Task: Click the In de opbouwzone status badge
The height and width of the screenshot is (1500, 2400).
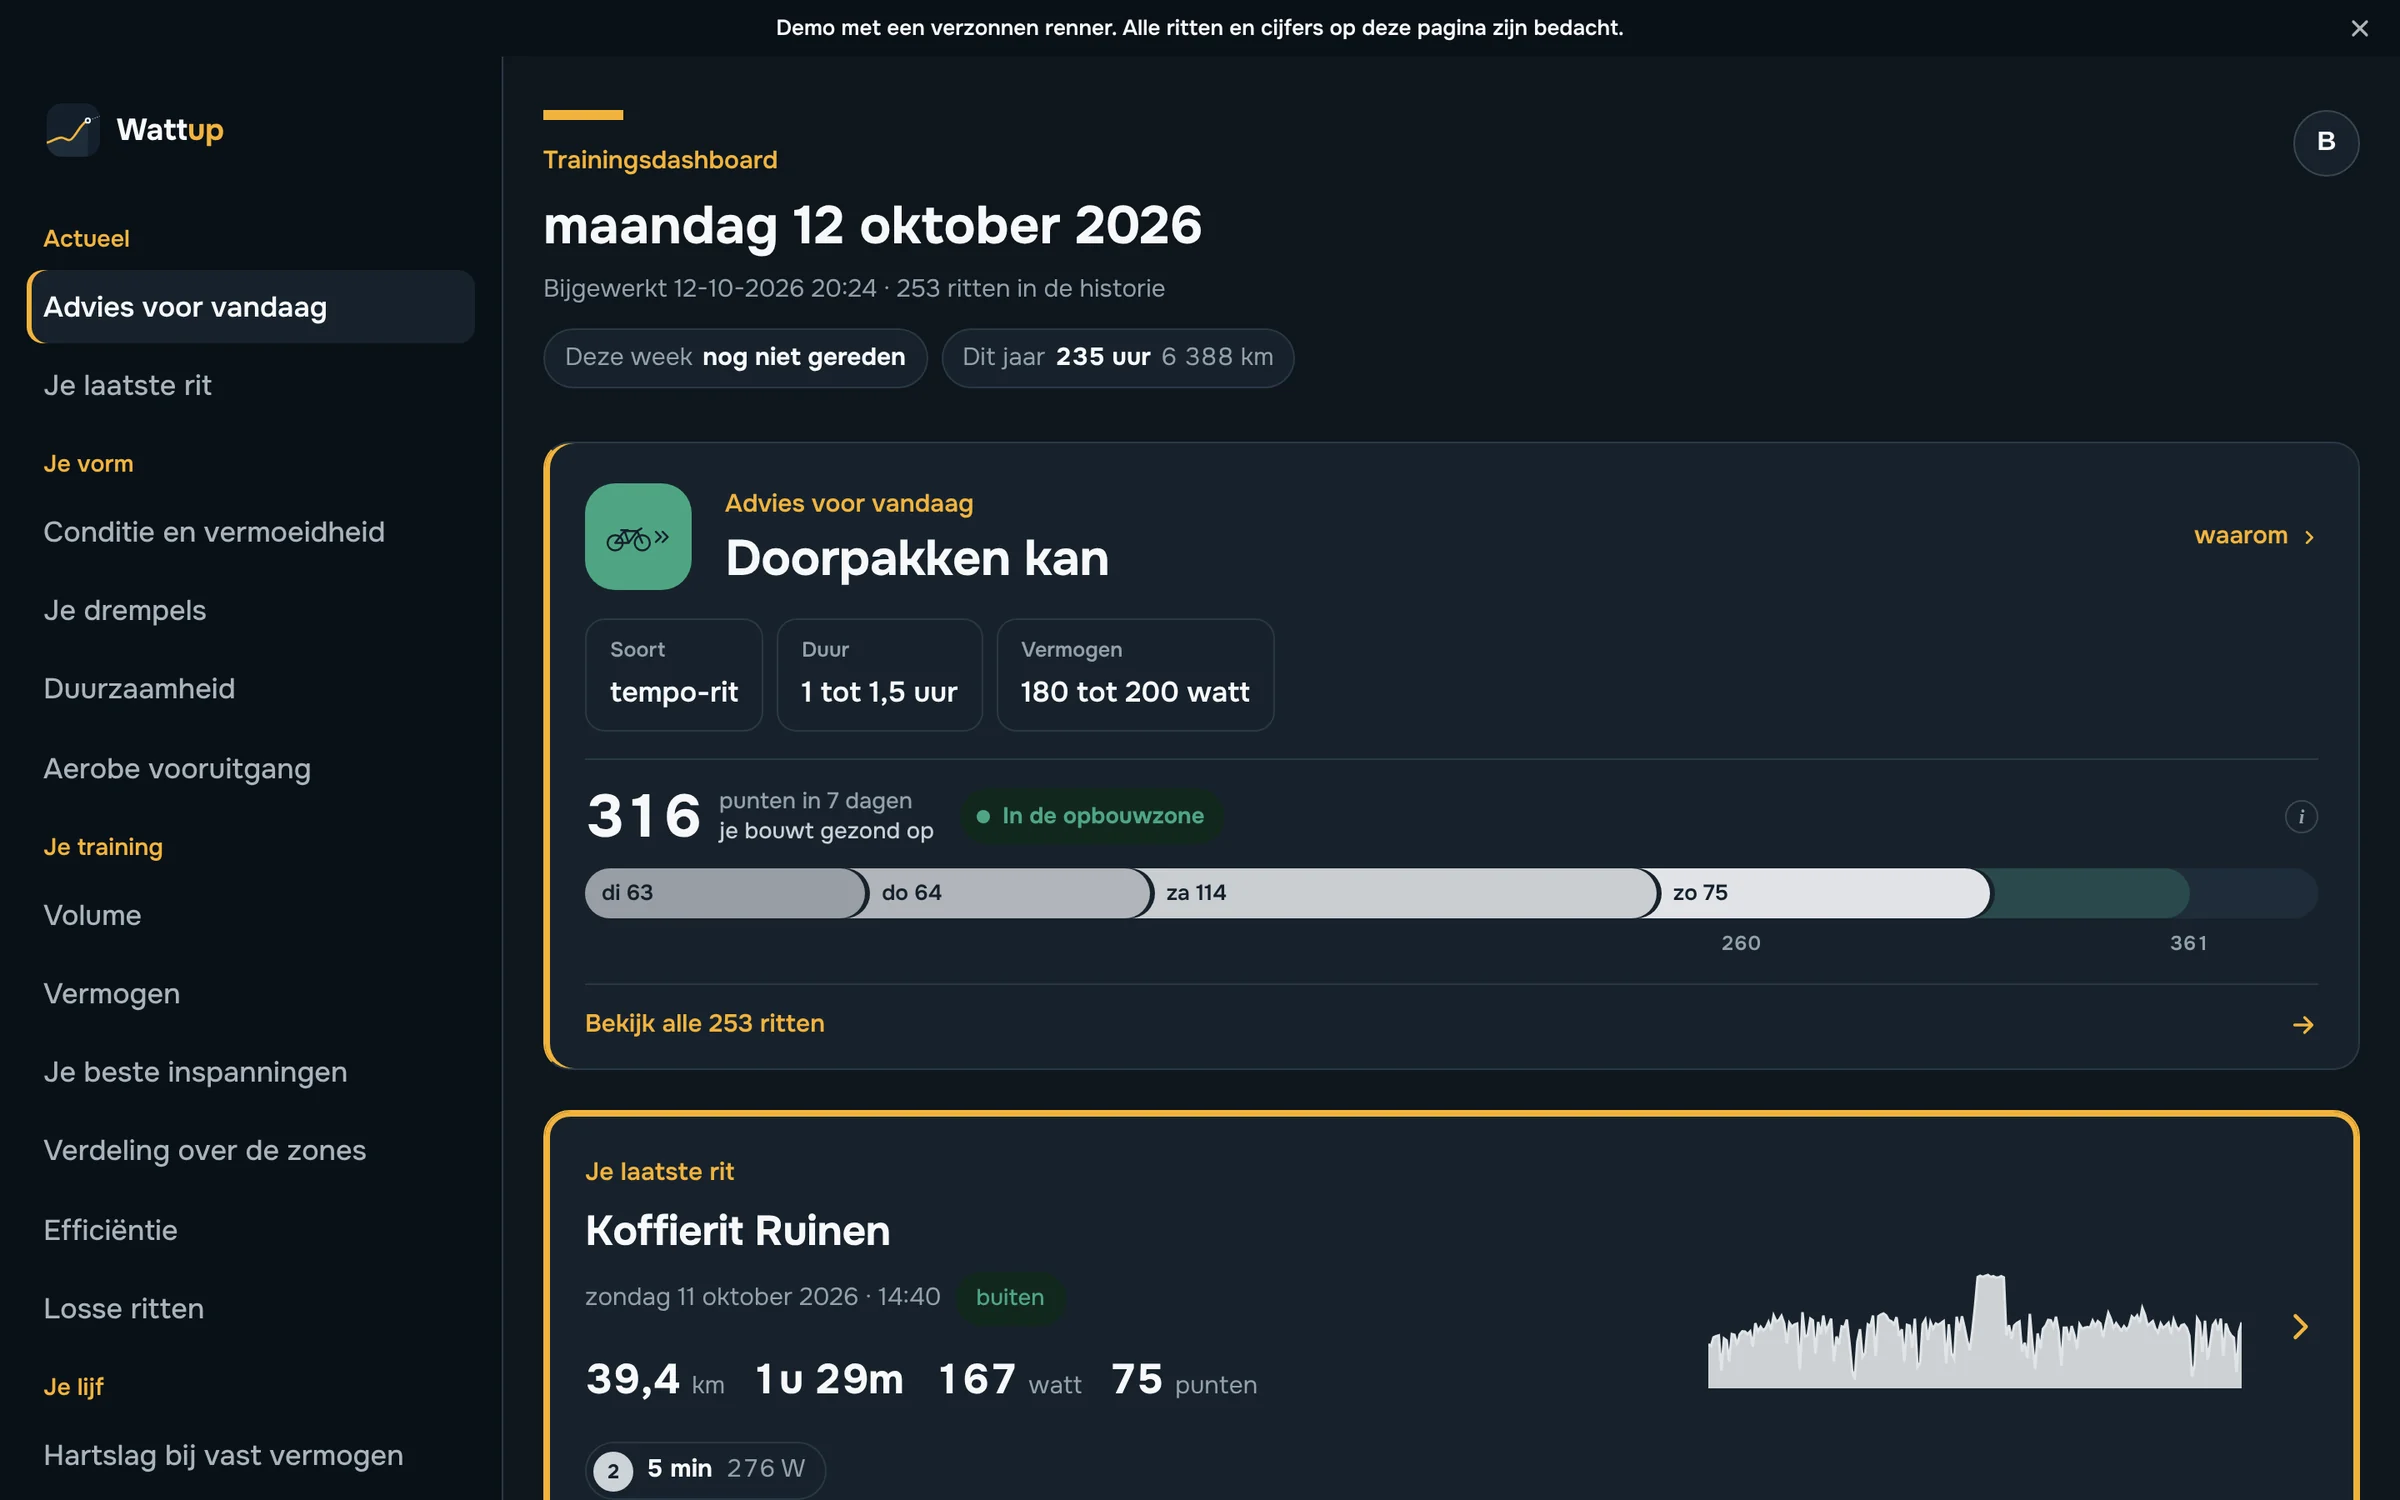Action: 1090,816
